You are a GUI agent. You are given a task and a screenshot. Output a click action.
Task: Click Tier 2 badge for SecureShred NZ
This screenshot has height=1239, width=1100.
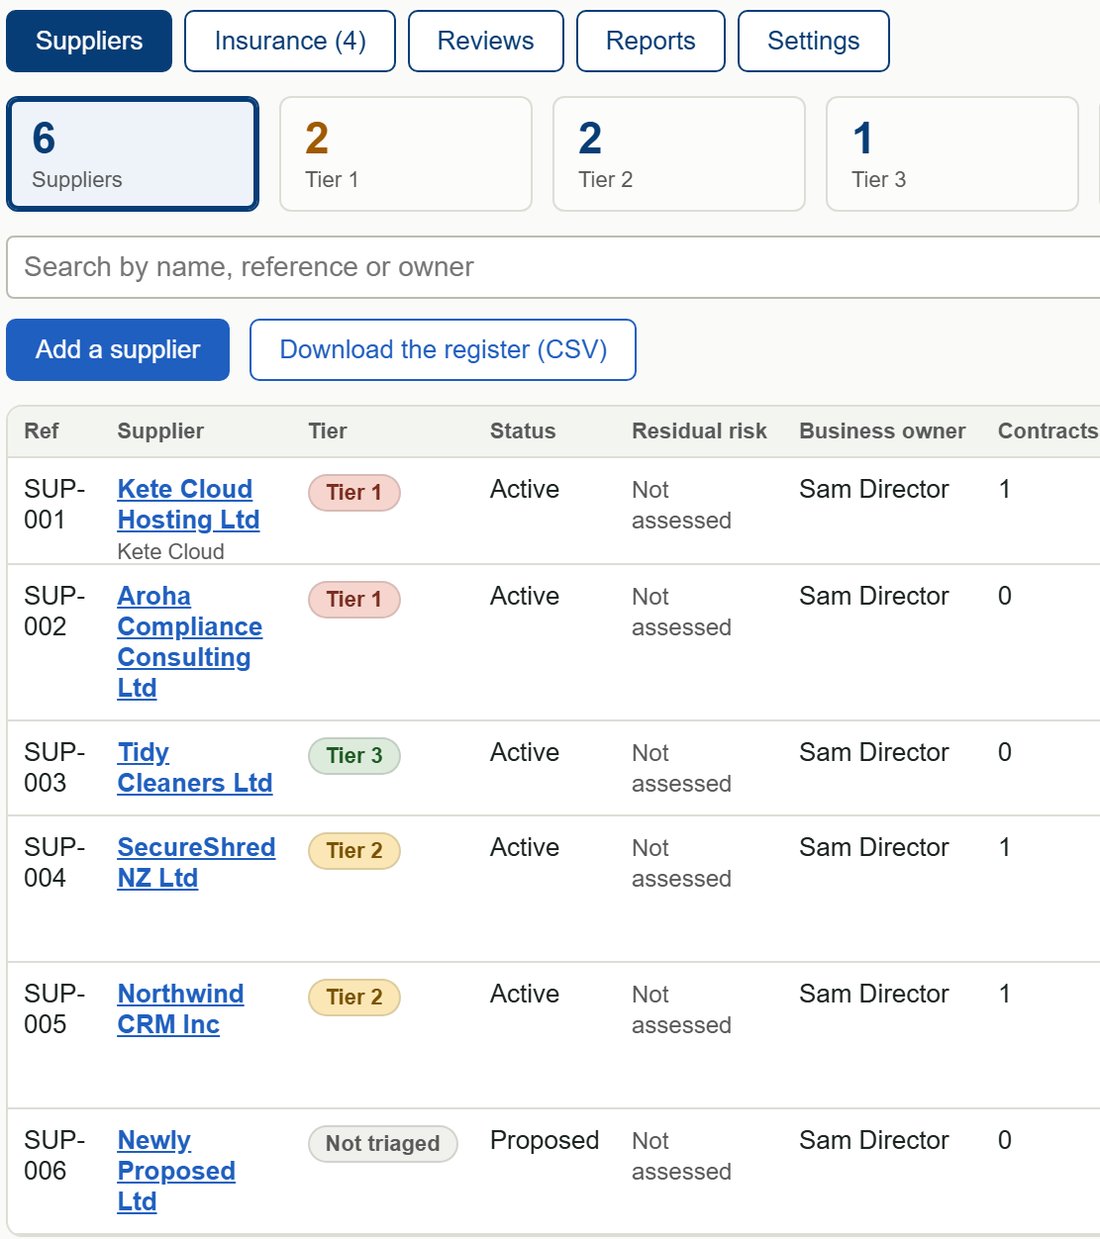coord(354,850)
